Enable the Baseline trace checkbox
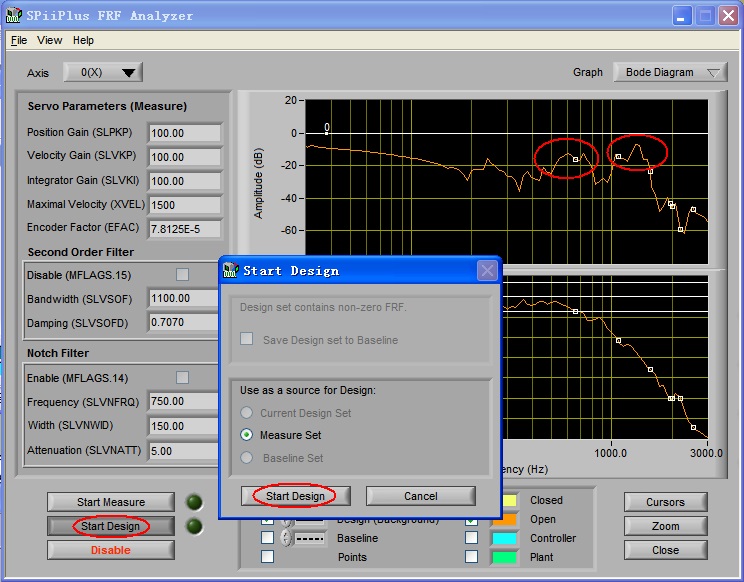744x582 pixels. pyautogui.click(x=268, y=538)
